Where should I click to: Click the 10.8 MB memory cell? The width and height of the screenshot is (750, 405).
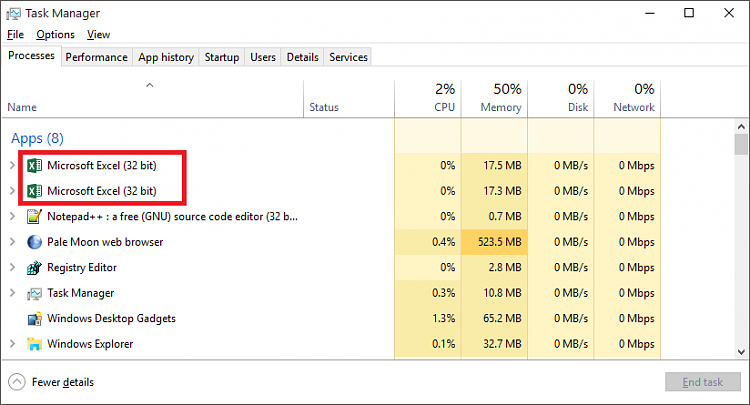[495, 293]
